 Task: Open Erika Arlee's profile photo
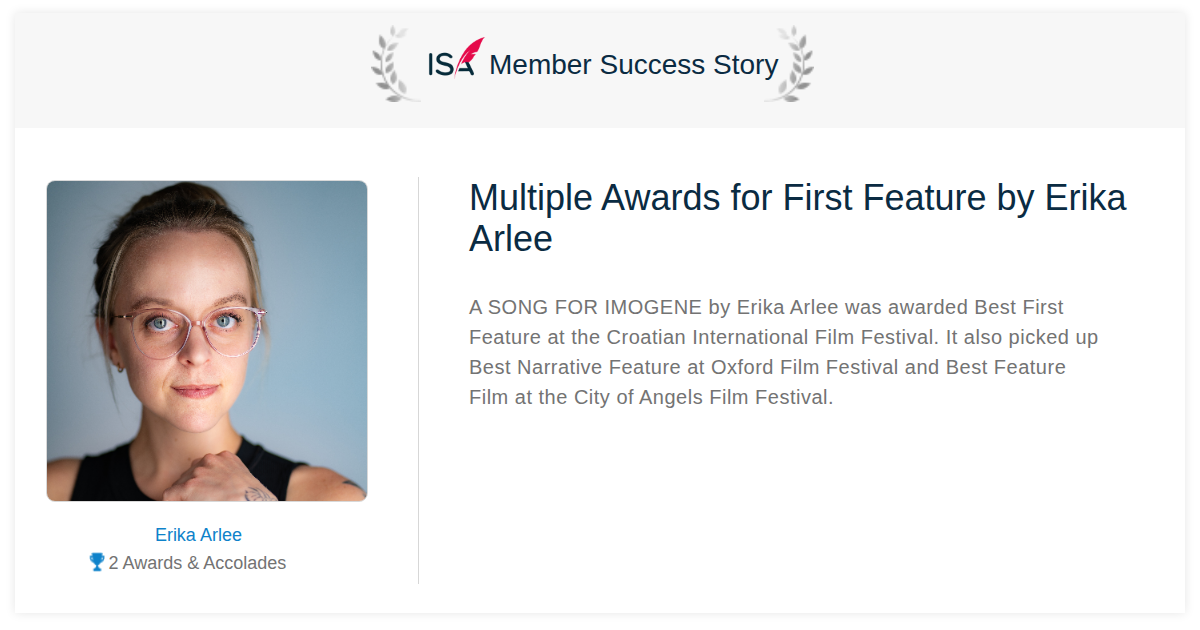coord(207,341)
